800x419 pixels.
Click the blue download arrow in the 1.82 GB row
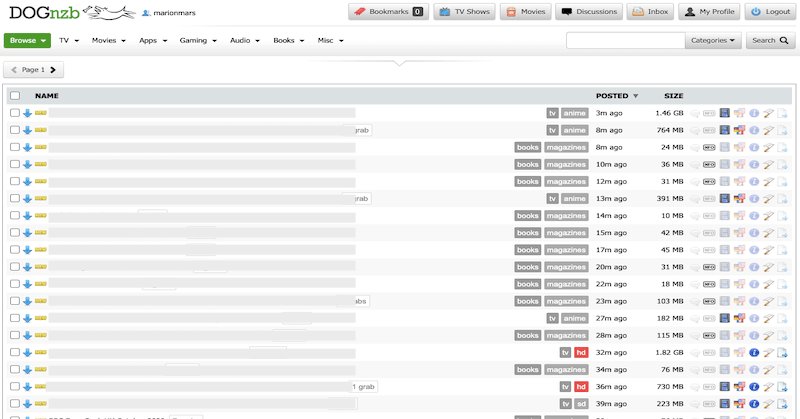click(28, 353)
